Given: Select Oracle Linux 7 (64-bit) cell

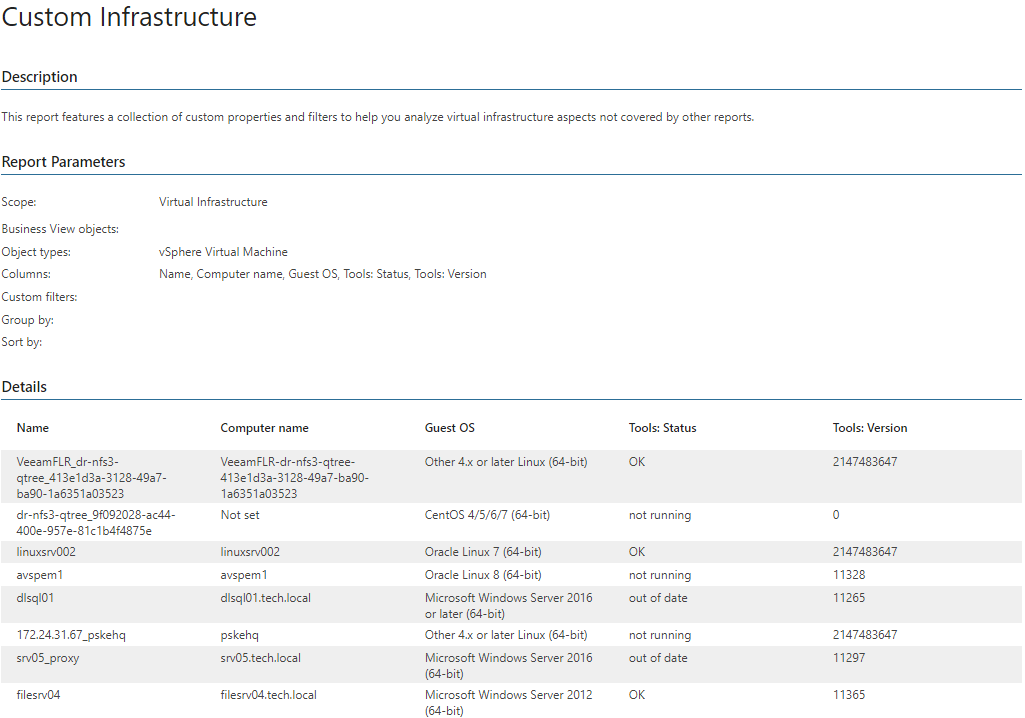Looking at the screenshot, I should (482, 552).
